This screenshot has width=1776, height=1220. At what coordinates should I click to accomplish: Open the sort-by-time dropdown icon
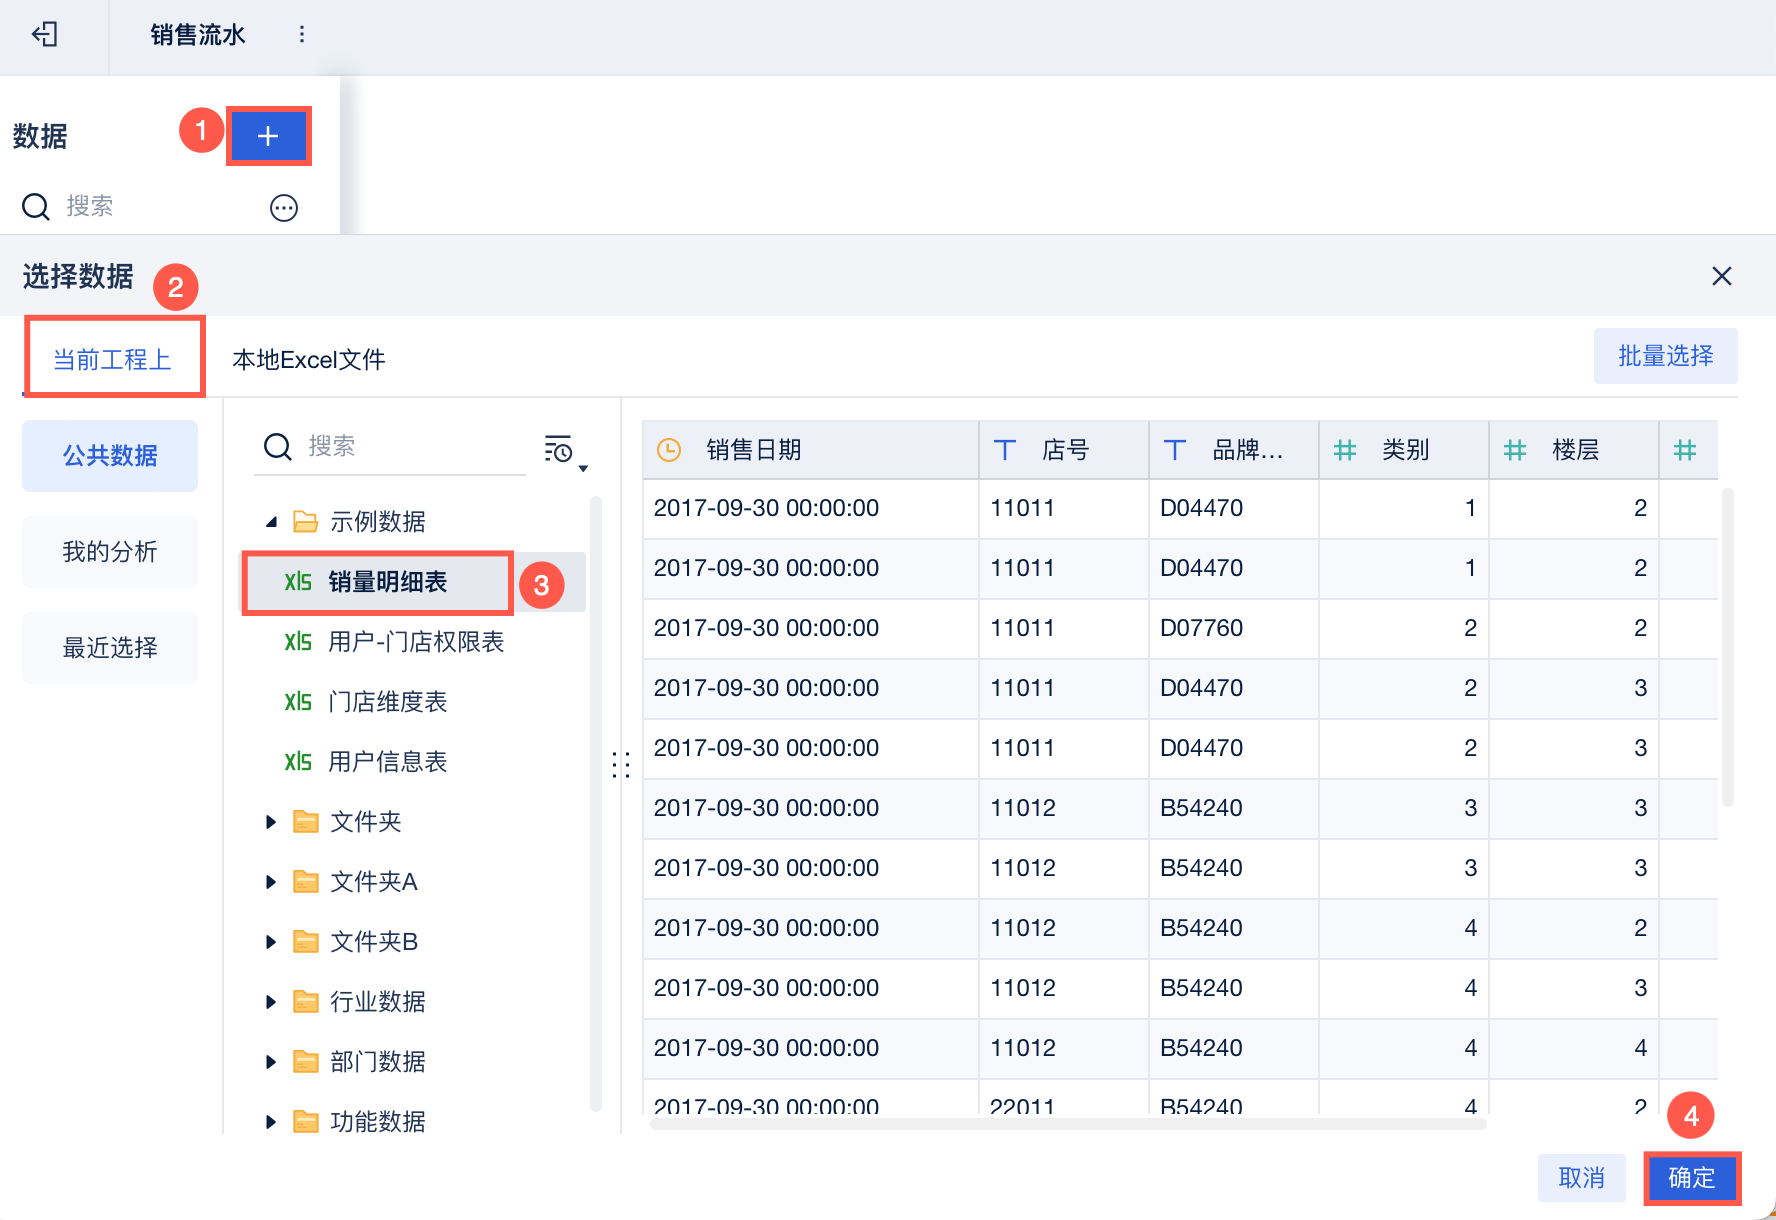point(565,451)
